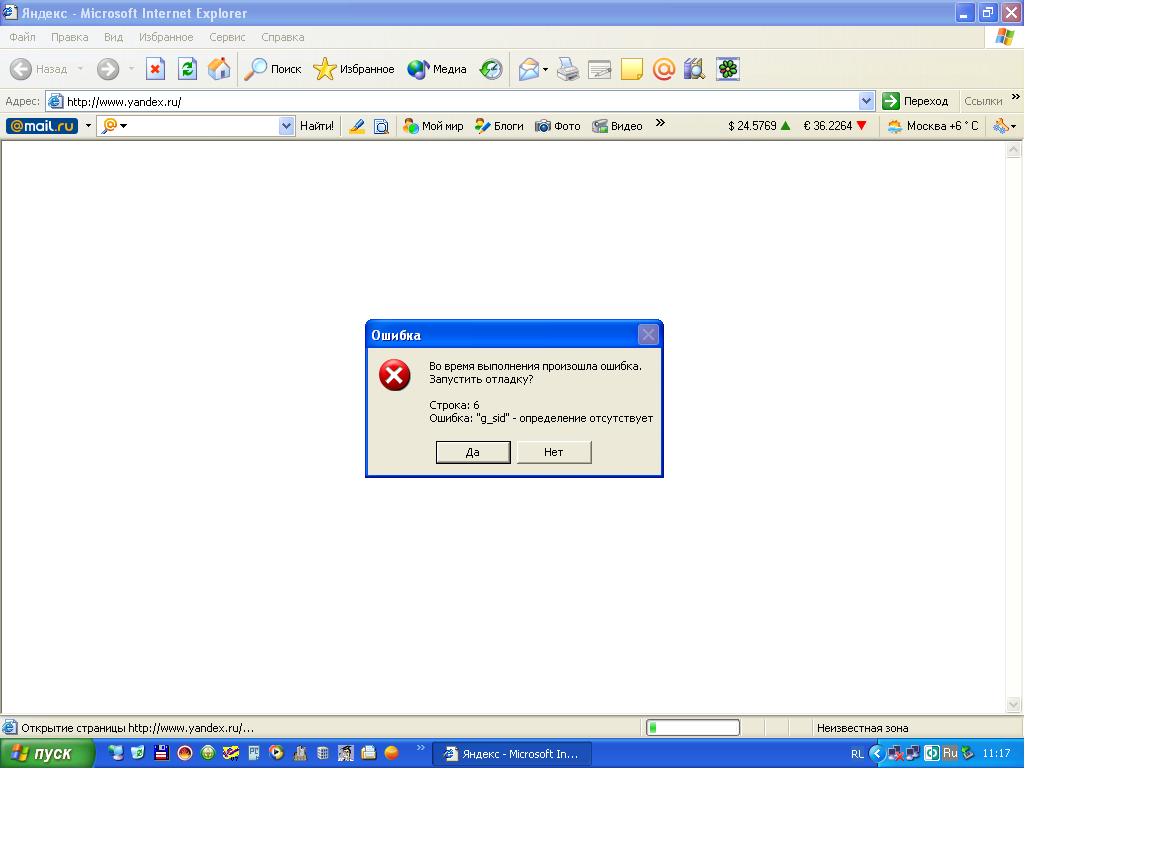The image size is (1152, 864).
Task: Open Блоги in mail.ru toolbar
Action: [499, 126]
